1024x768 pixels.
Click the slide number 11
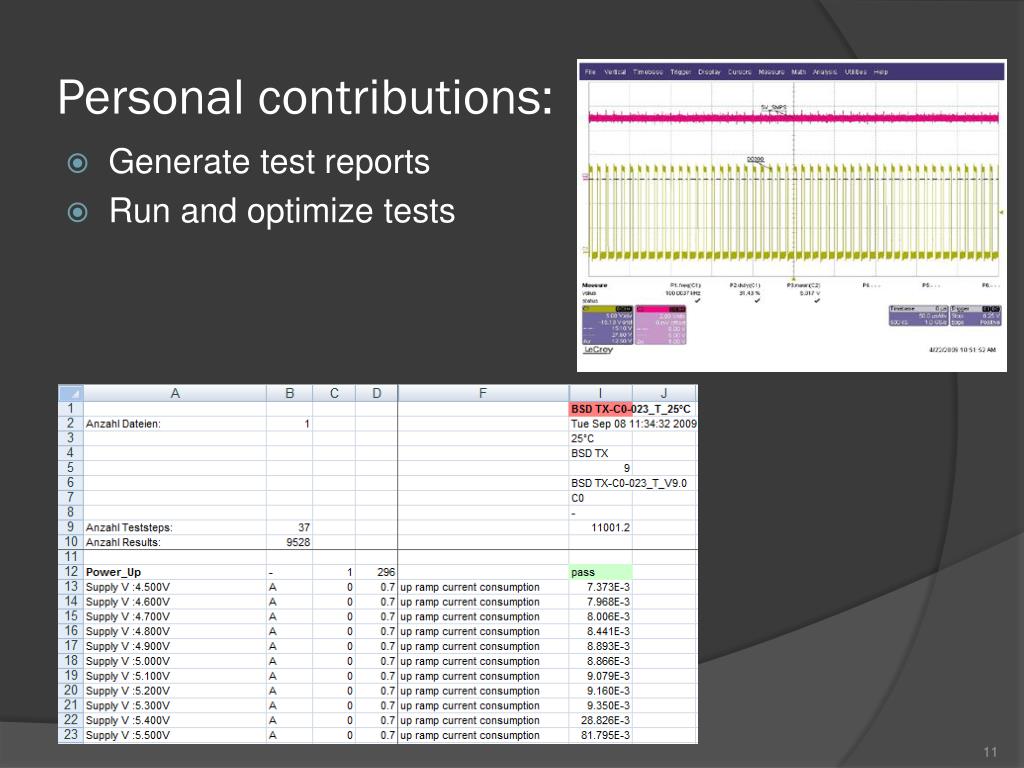990,752
